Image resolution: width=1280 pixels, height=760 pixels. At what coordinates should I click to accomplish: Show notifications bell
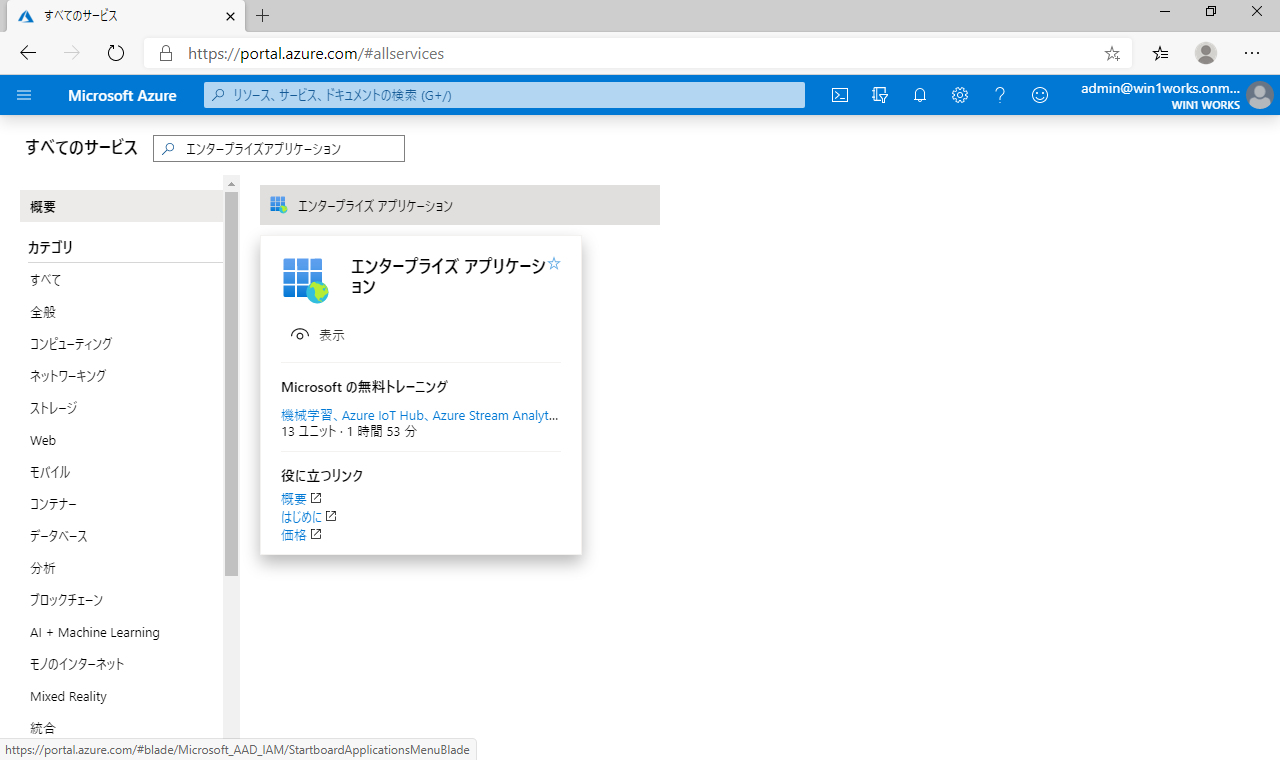920,95
